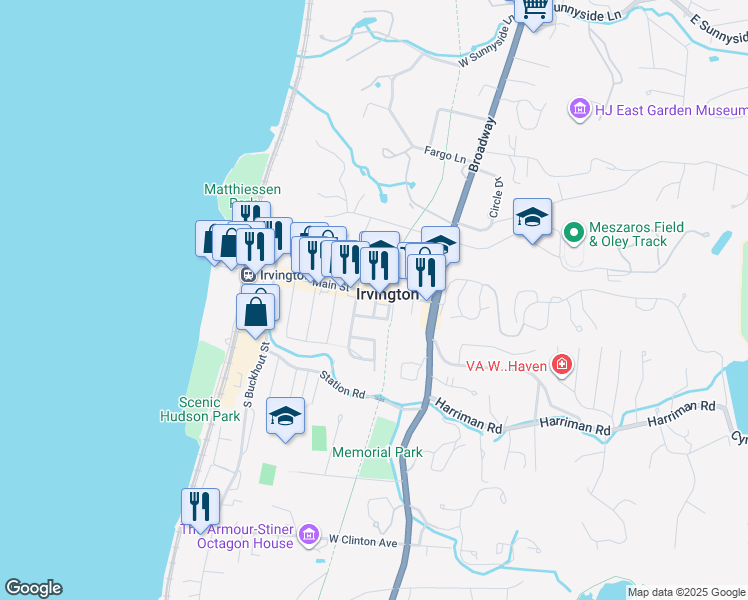This screenshot has height=600, width=748.
Task: Open the Google logo link
Action: pos(33,588)
